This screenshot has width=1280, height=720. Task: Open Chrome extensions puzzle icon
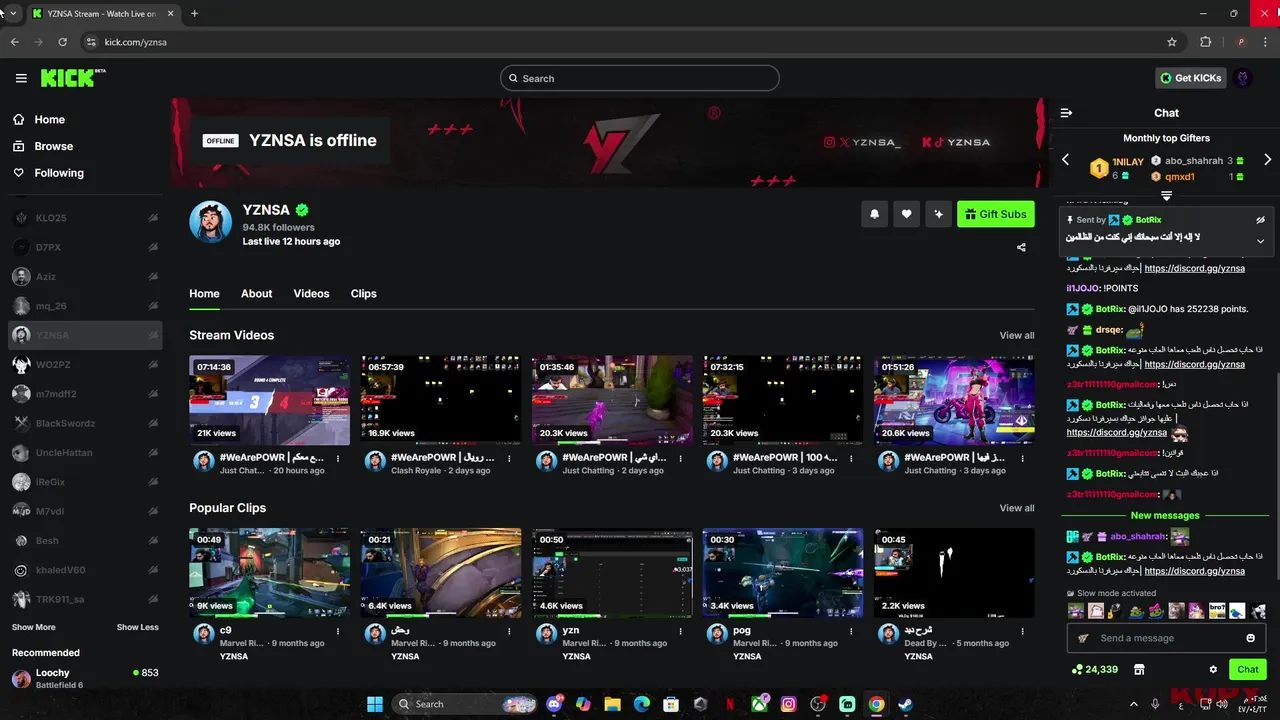(x=1205, y=42)
